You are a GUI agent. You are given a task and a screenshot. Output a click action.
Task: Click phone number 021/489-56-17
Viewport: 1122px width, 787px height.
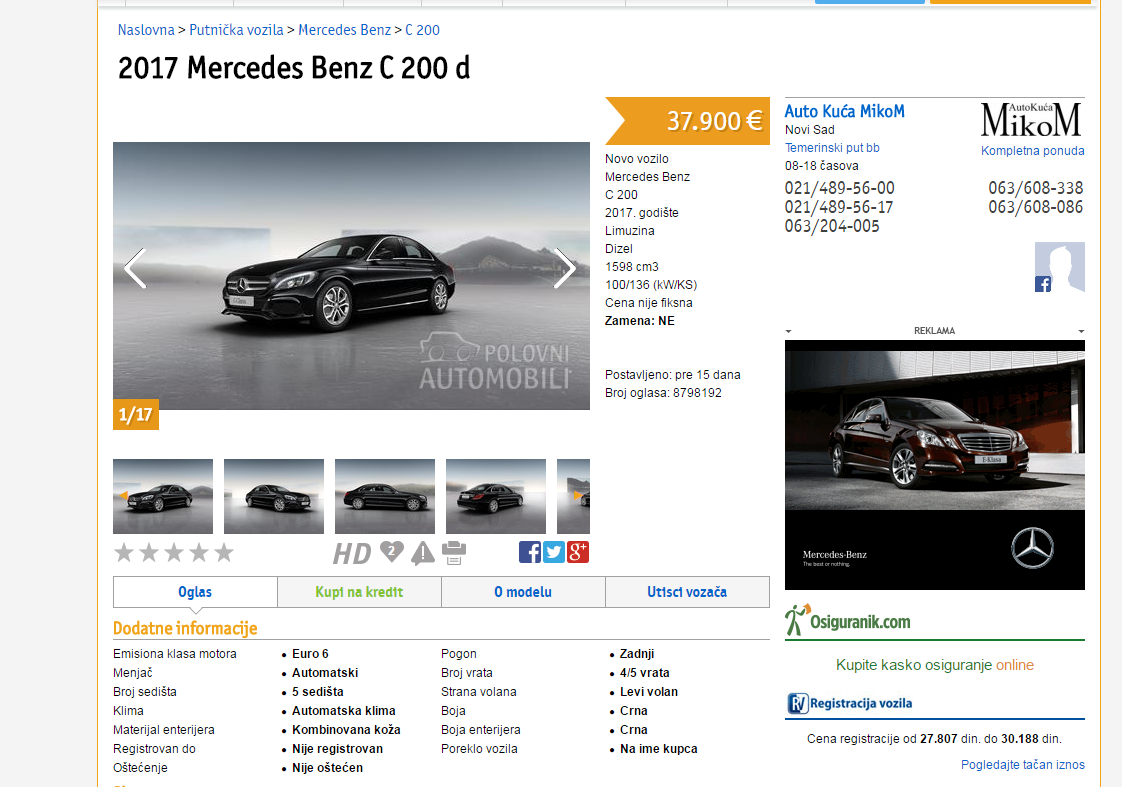839,207
